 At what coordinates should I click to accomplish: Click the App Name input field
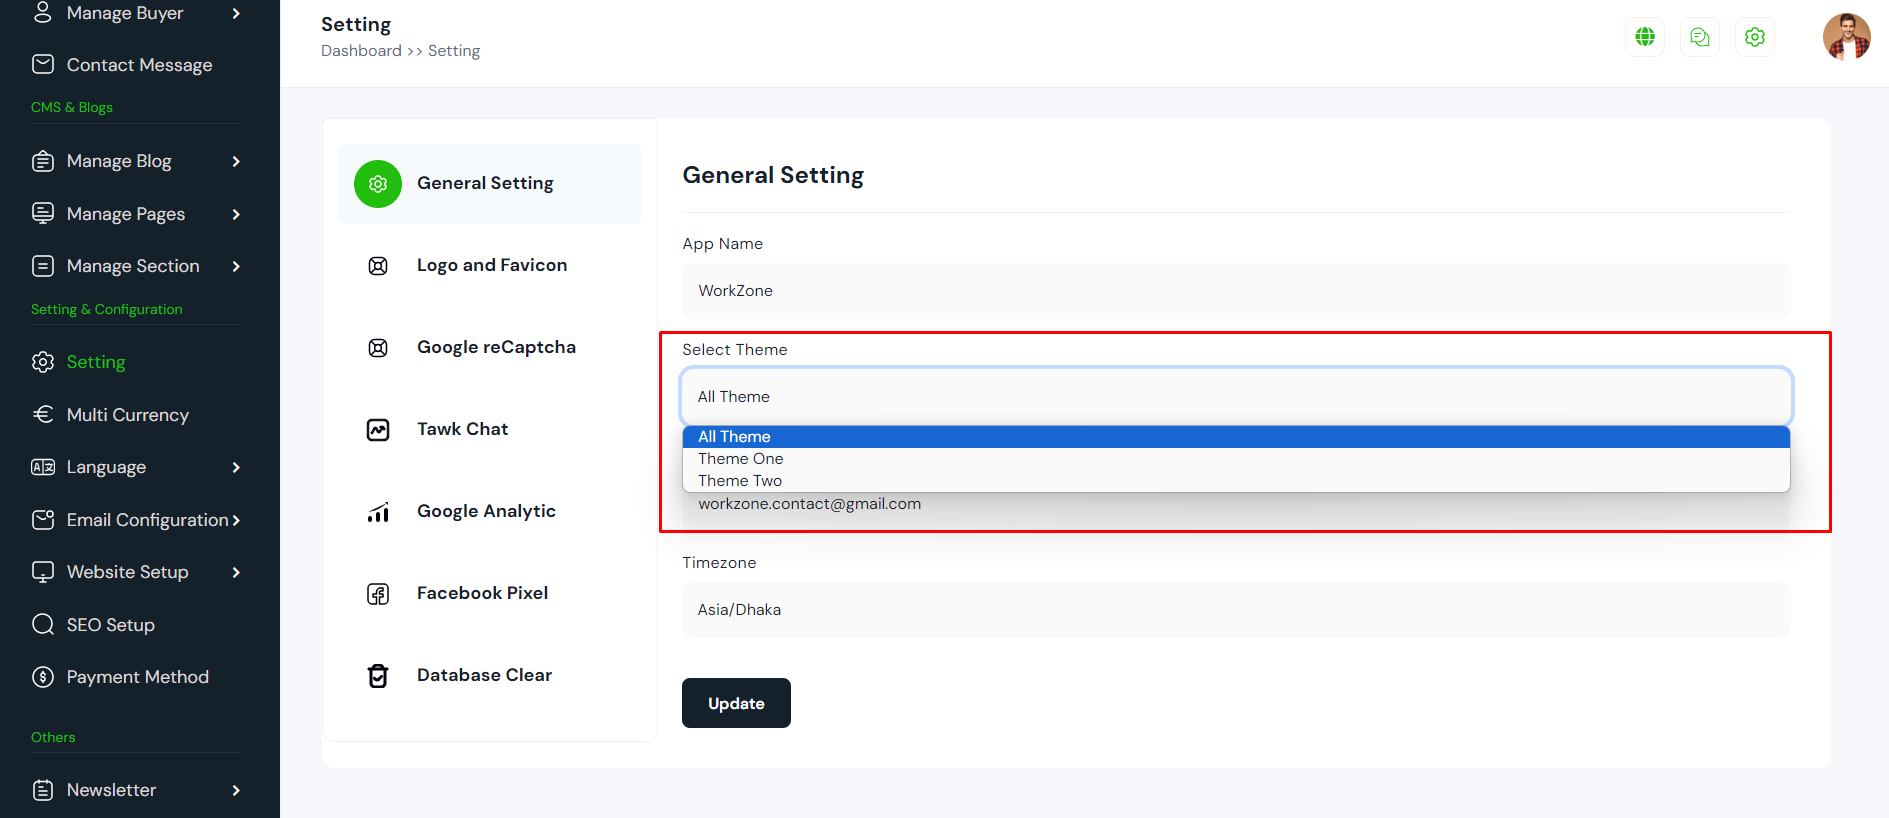click(x=1235, y=291)
